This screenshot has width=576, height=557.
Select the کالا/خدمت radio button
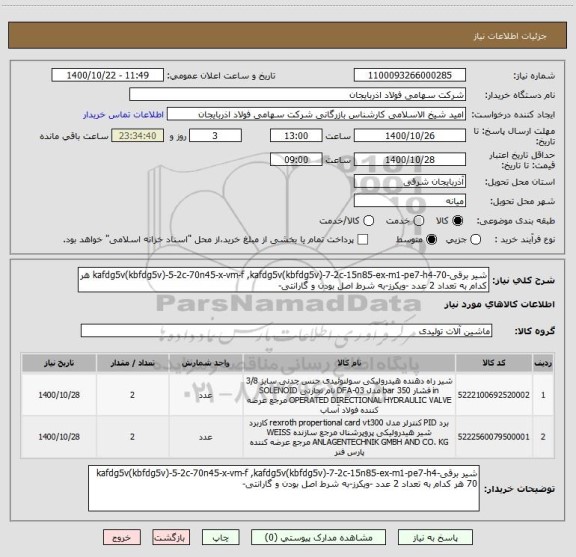368,221
